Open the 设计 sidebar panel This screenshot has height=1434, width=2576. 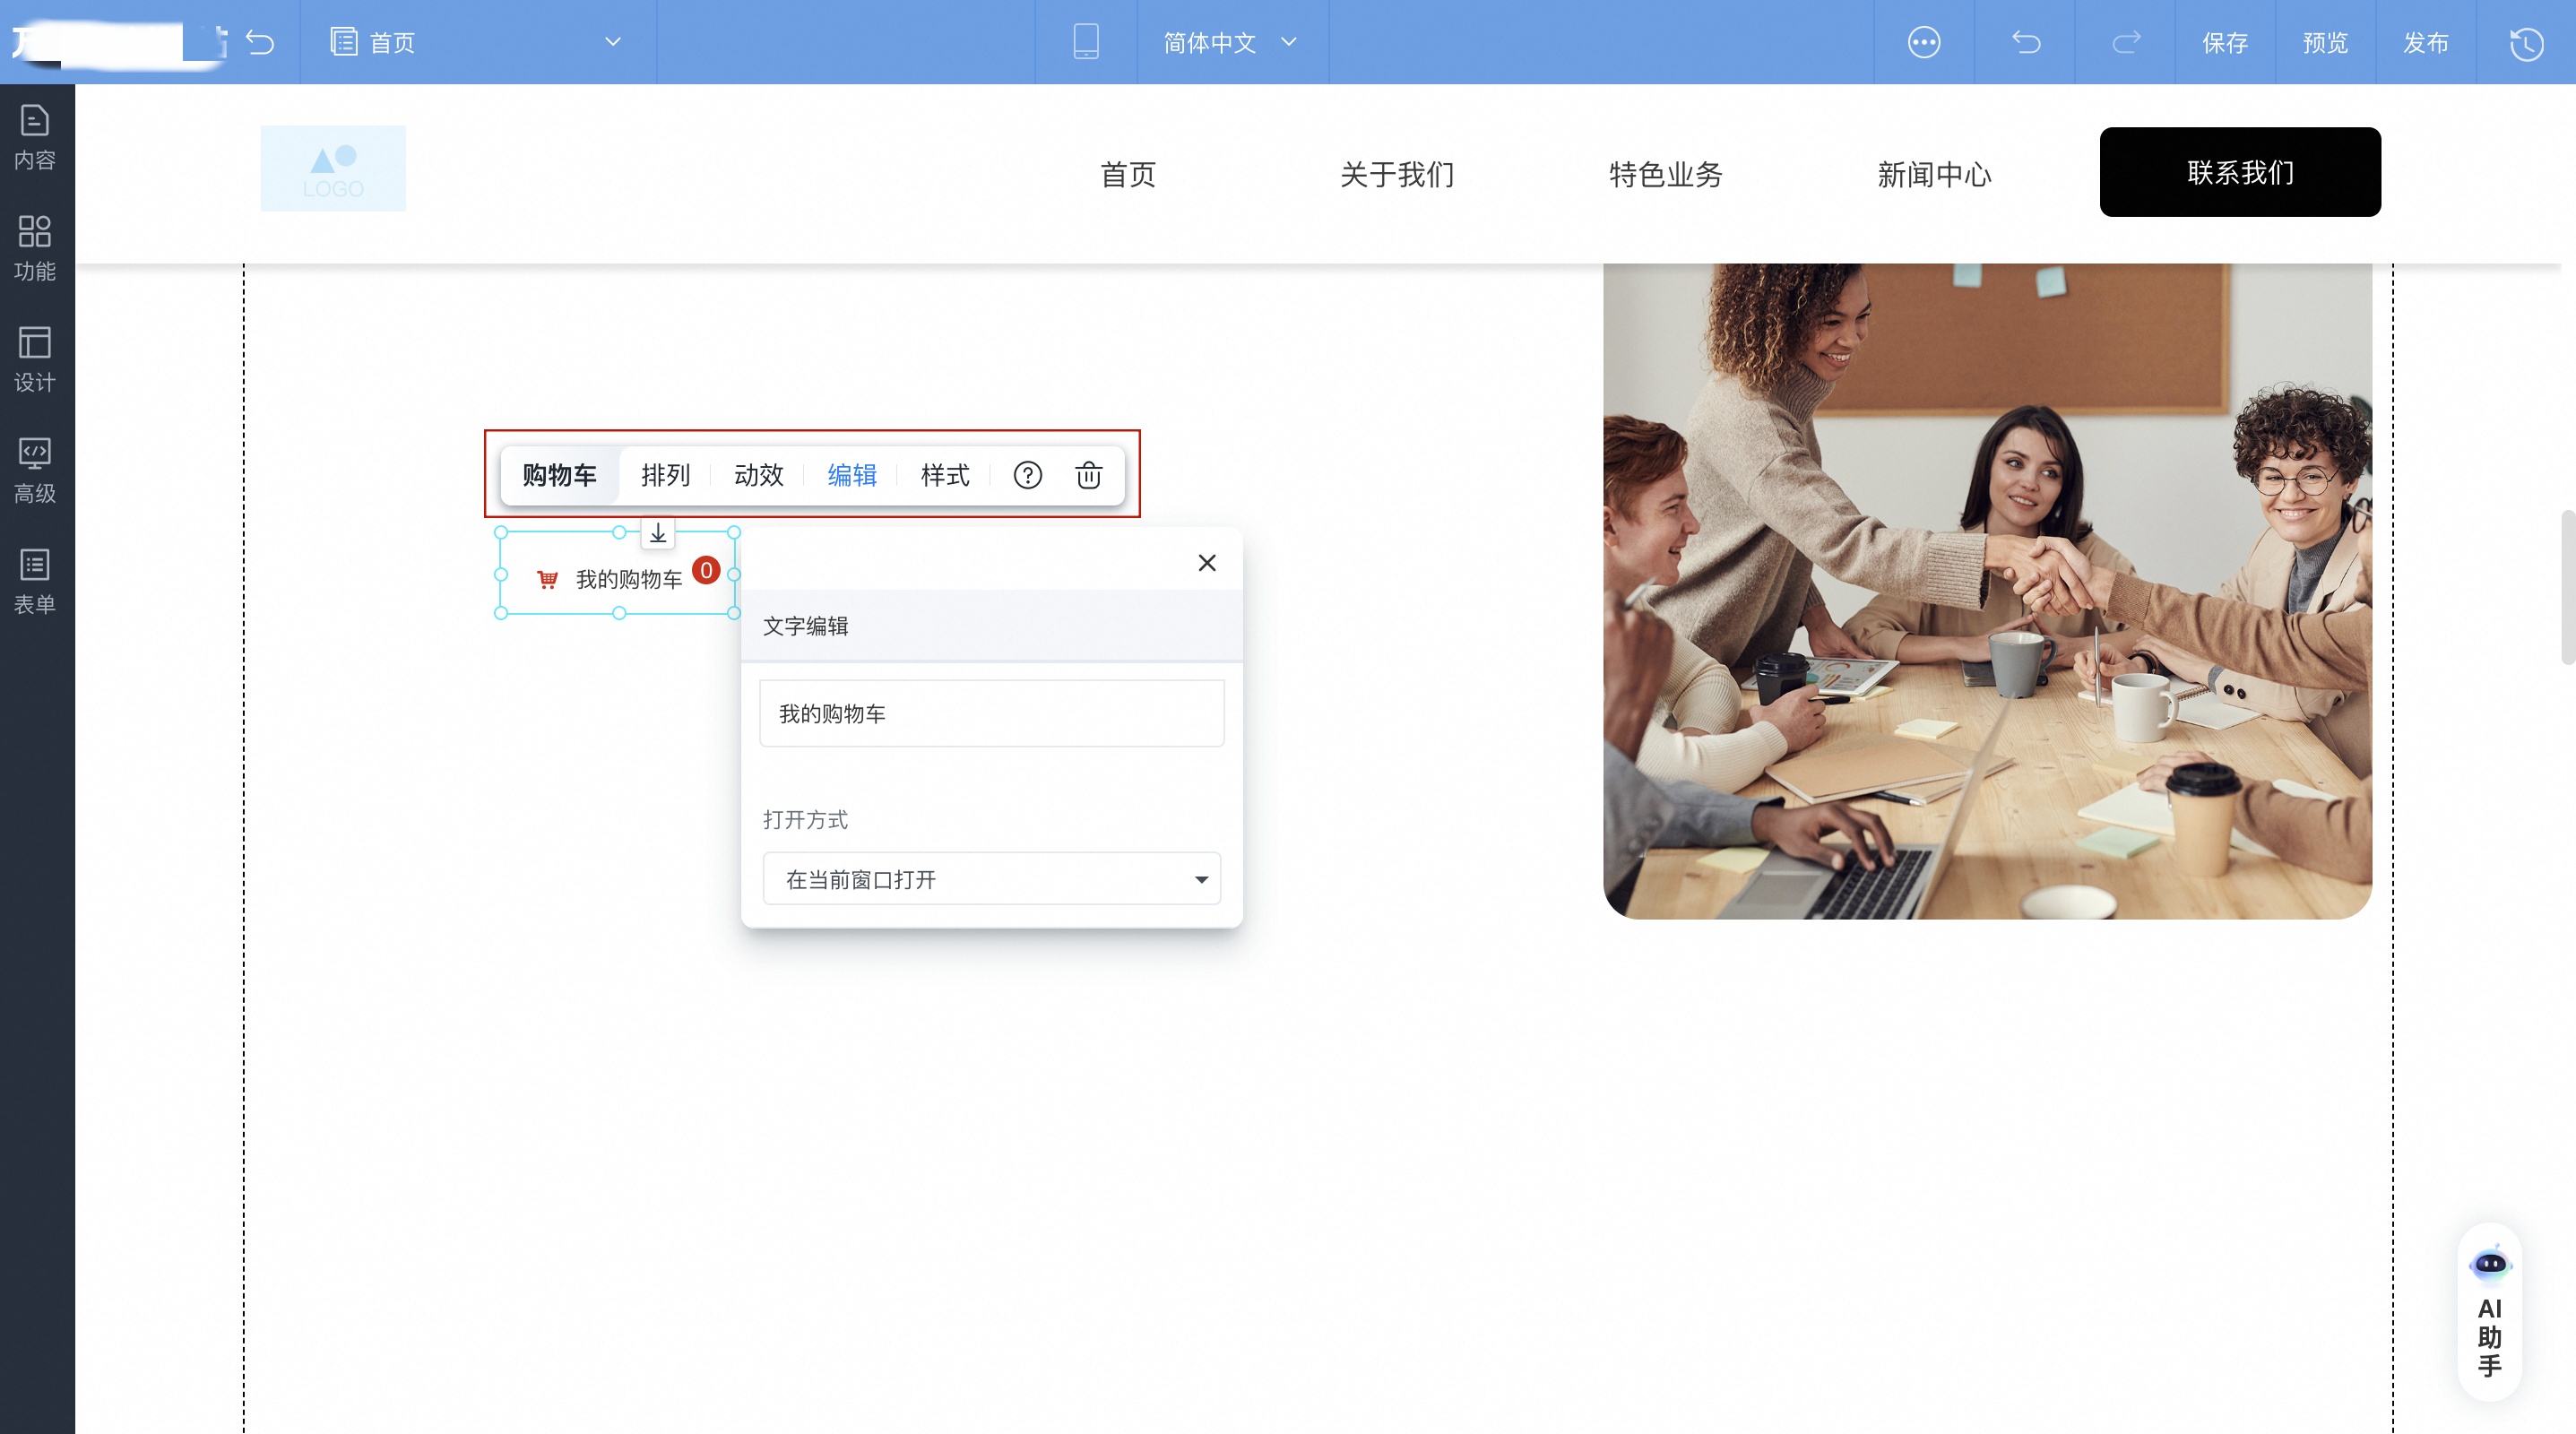point(35,359)
